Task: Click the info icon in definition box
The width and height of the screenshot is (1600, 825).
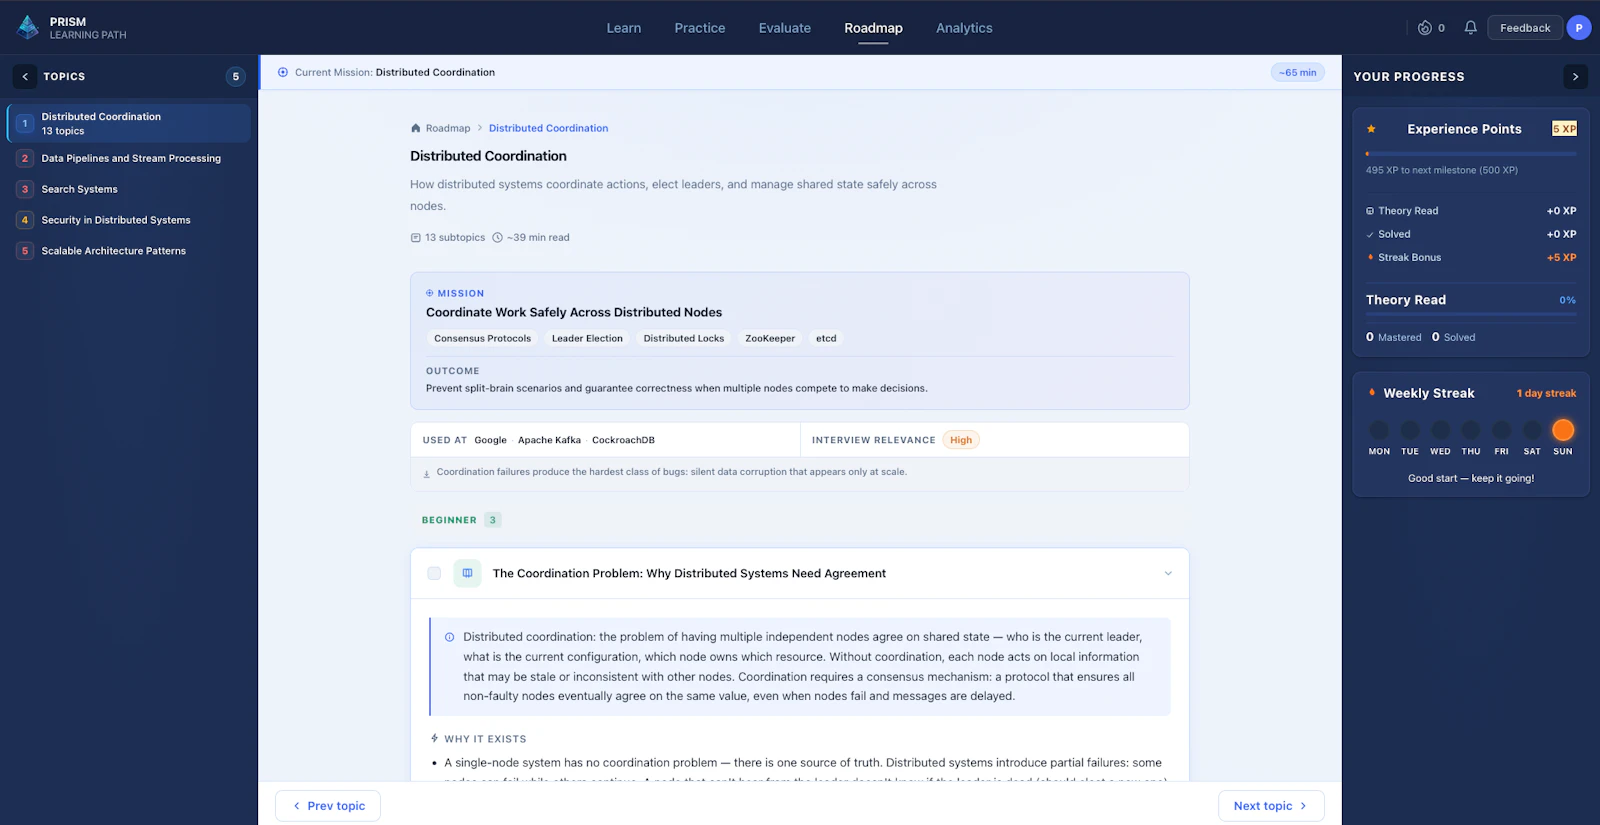Action: 449,637
